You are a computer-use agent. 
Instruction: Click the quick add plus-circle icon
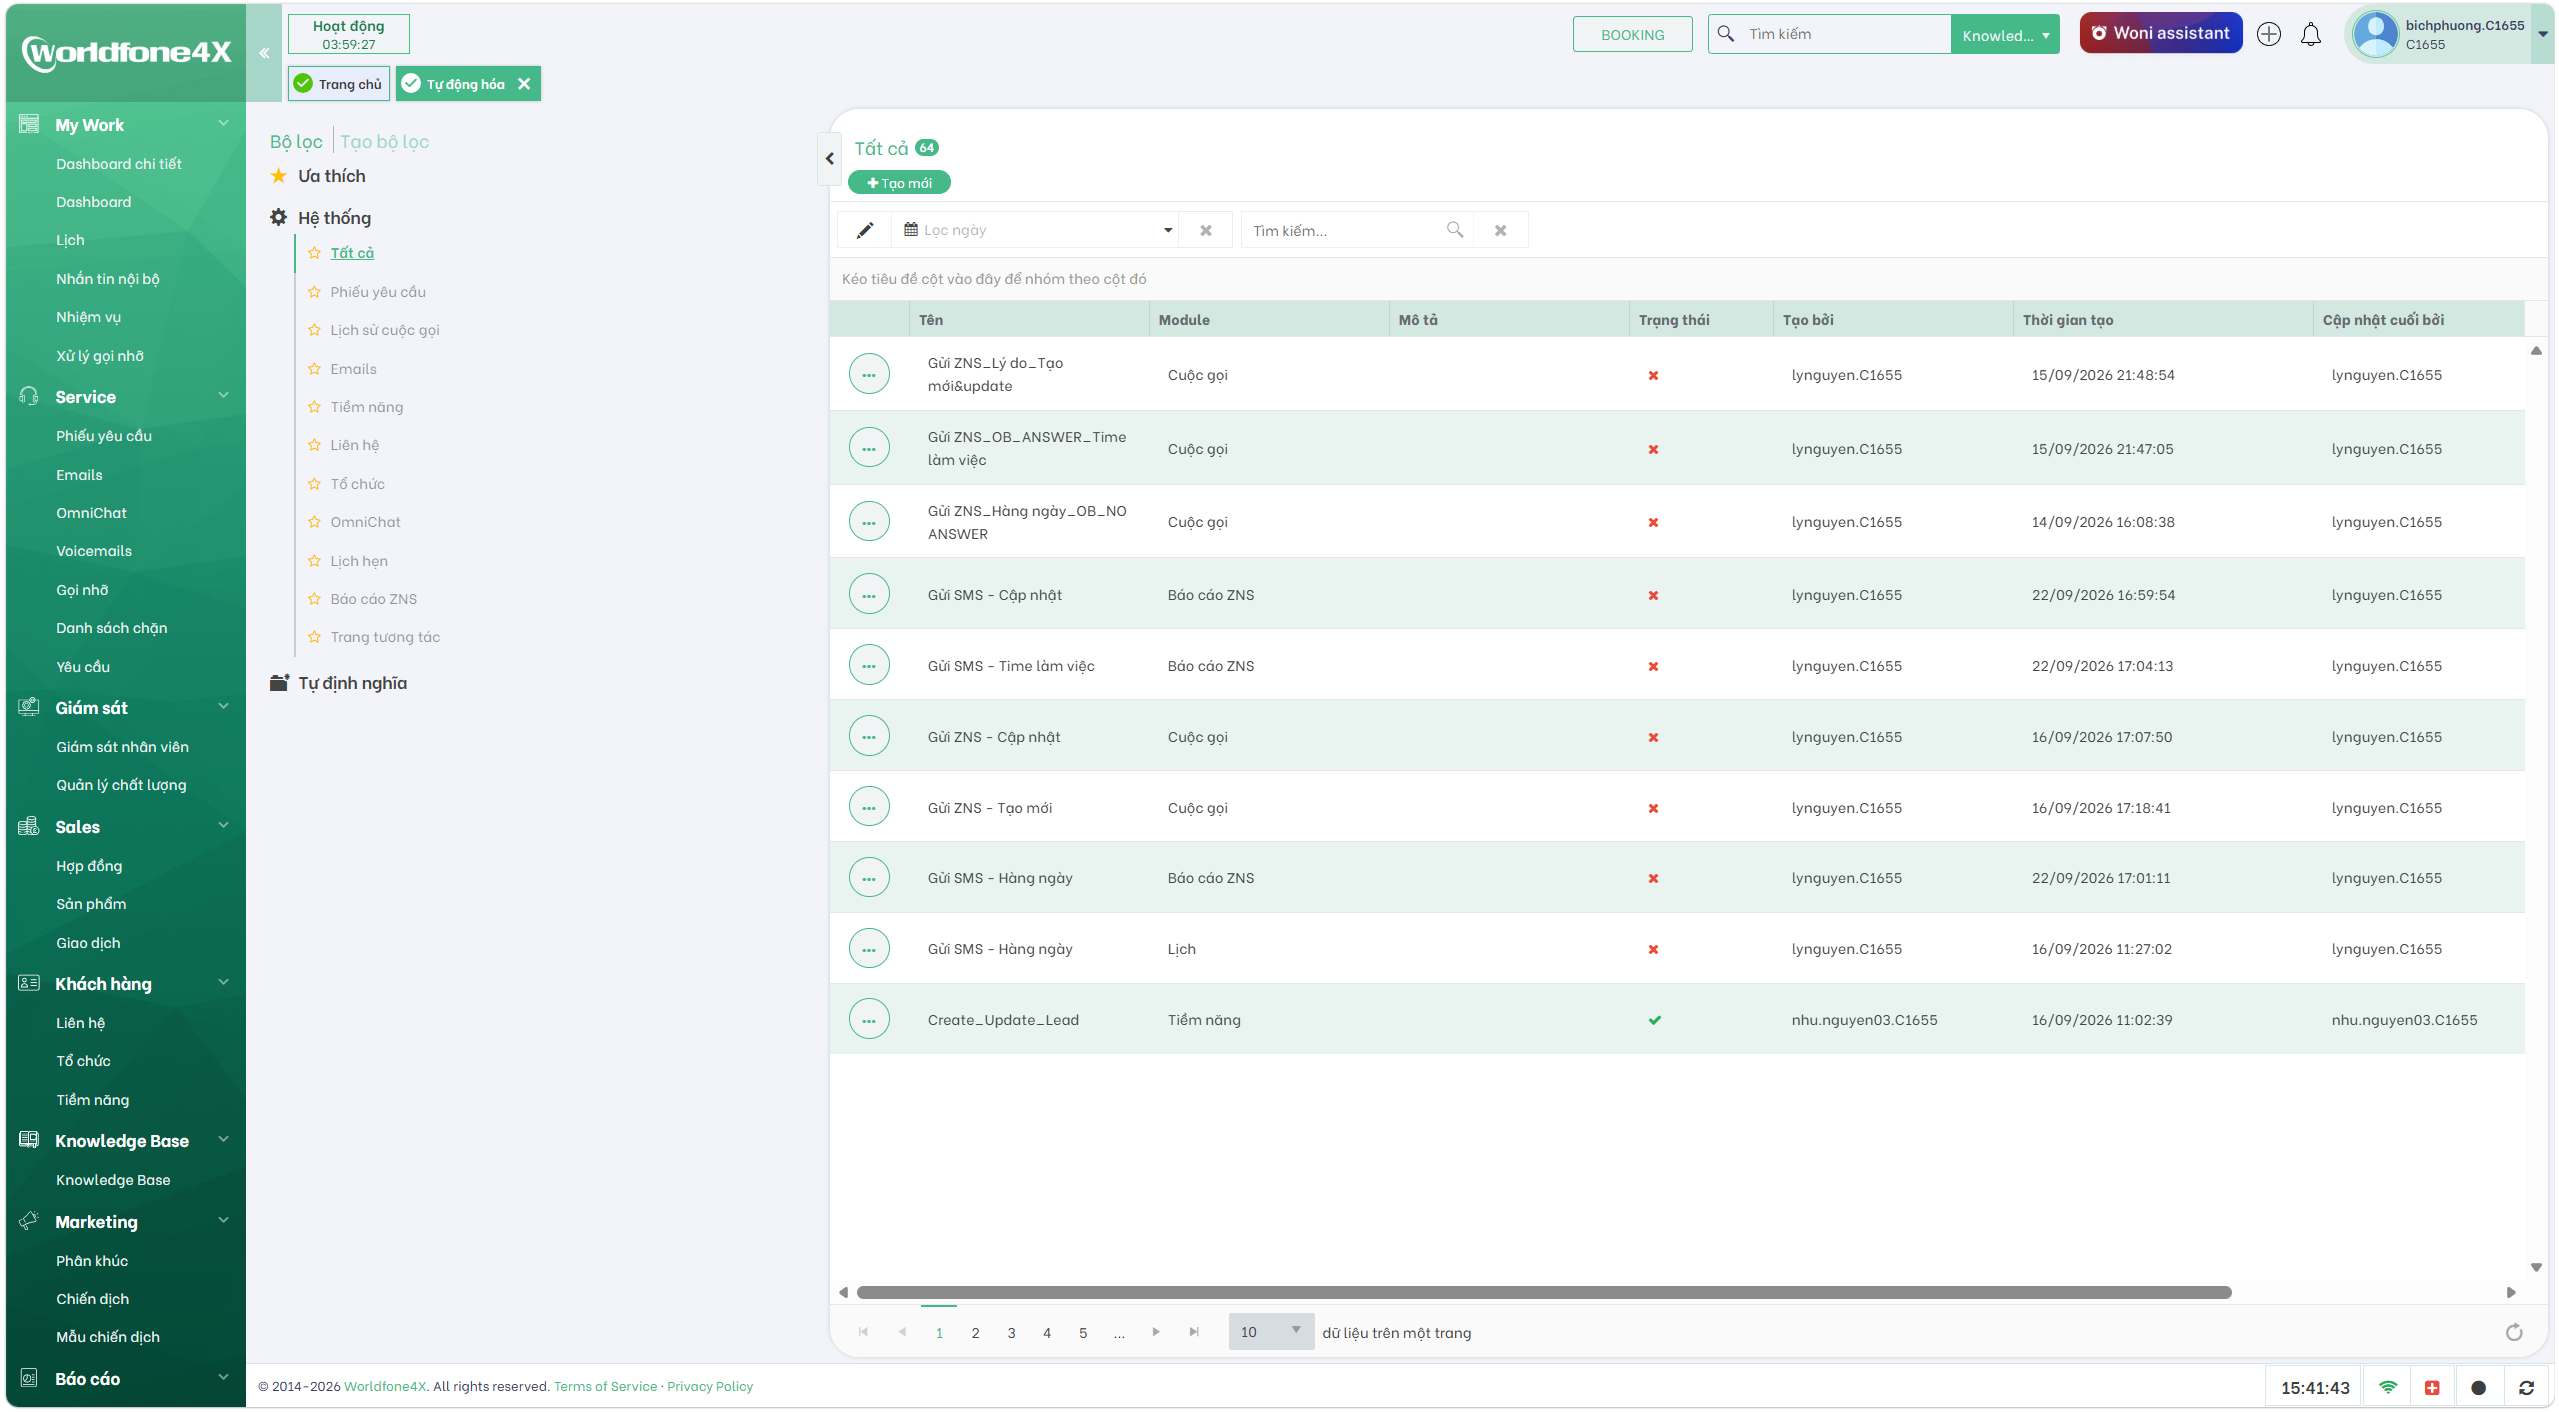2269,34
